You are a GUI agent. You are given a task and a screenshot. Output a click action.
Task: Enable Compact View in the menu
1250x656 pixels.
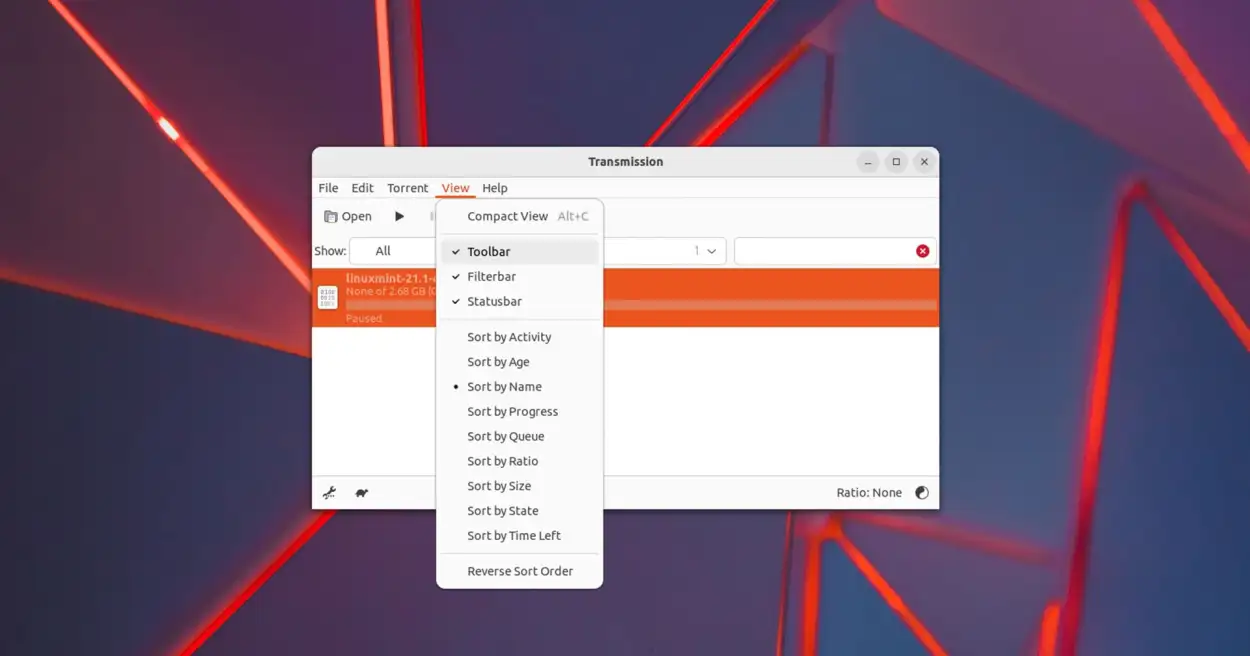coord(520,216)
